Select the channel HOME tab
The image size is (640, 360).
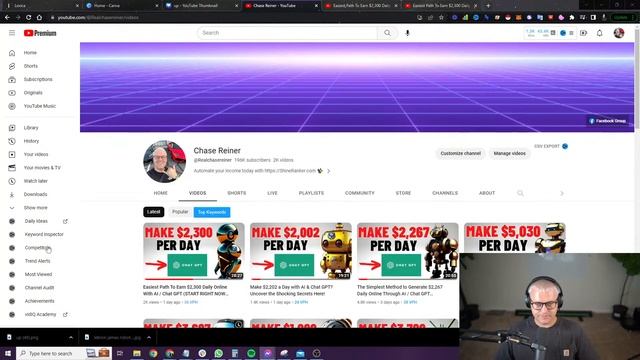160,193
